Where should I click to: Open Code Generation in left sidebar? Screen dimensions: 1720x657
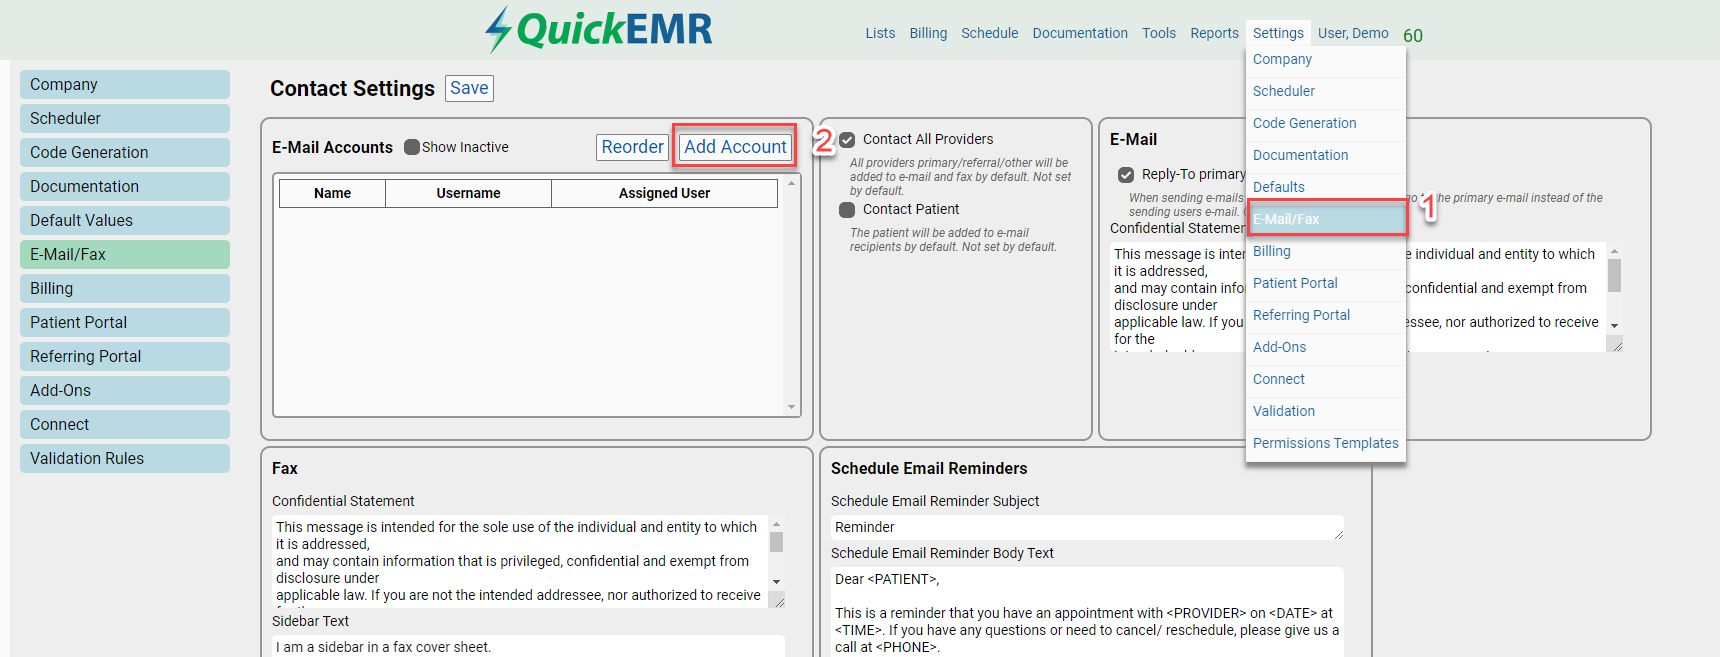tap(125, 153)
